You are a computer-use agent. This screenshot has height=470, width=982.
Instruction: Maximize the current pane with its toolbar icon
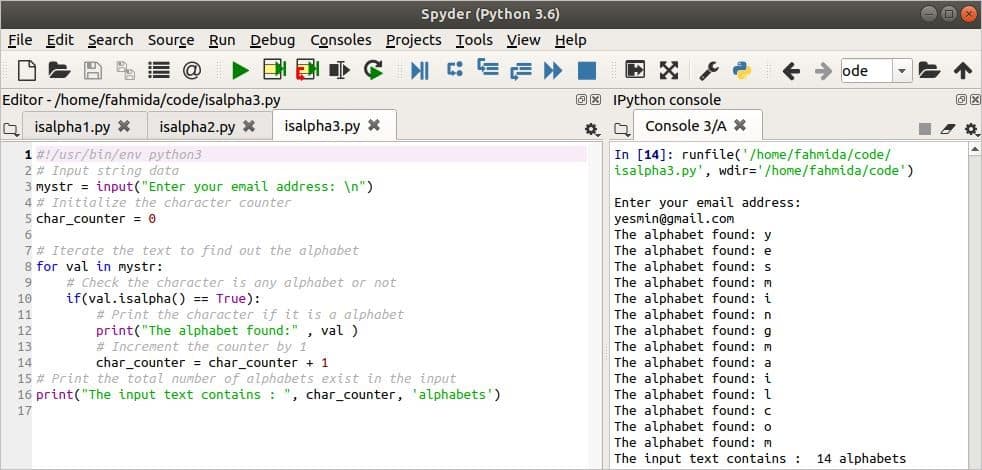(x=635, y=70)
